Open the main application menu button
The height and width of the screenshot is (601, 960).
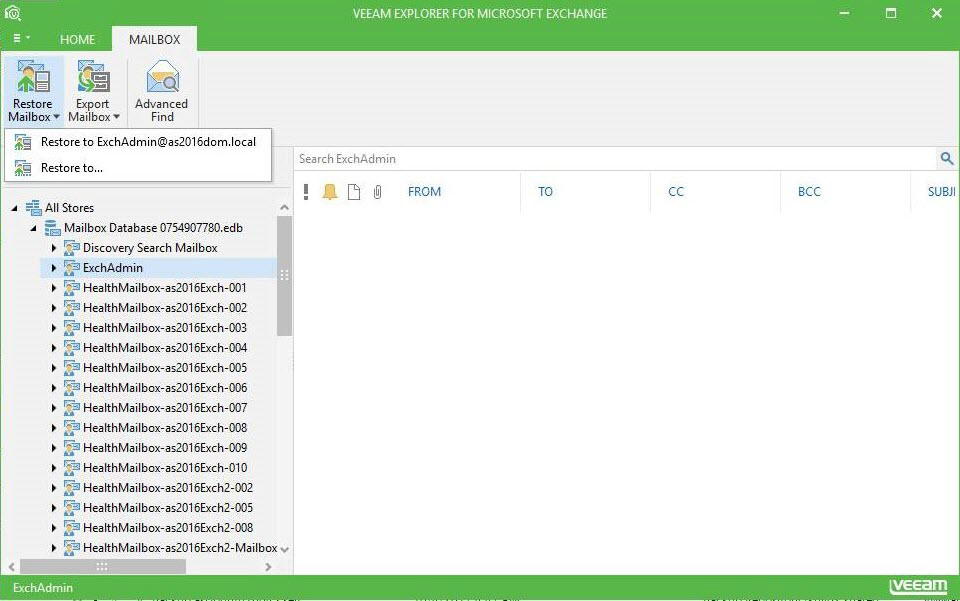(21, 38)
